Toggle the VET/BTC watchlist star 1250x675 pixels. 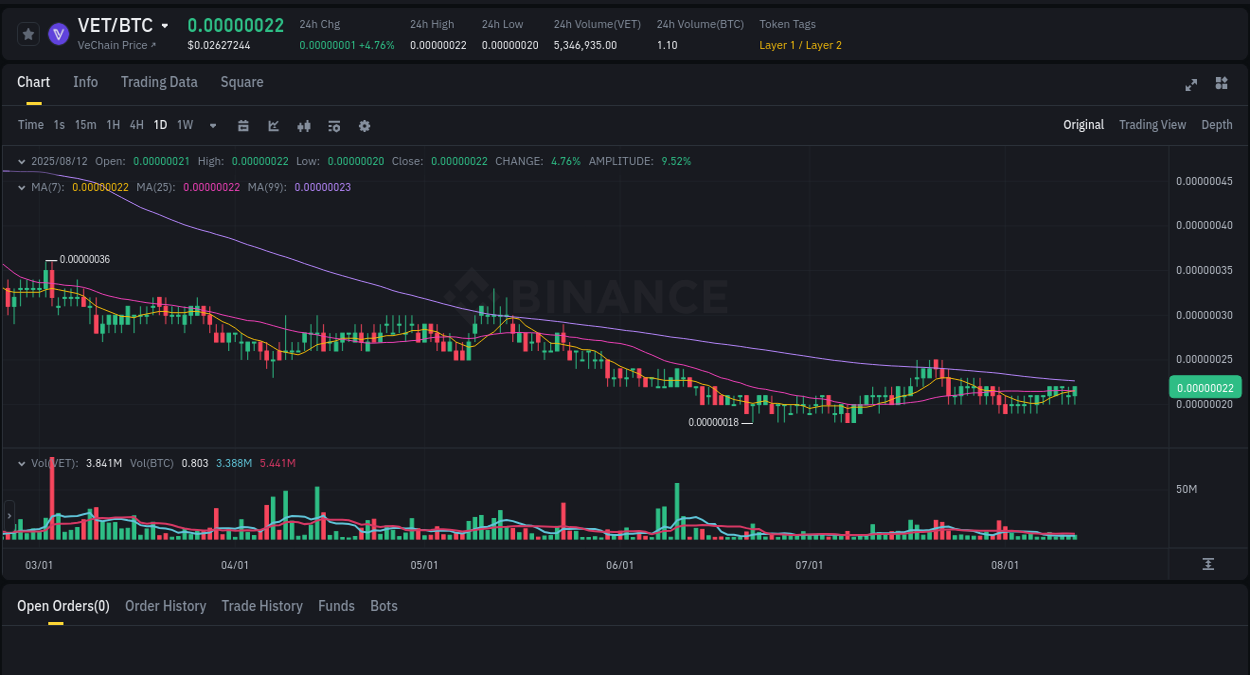(28, 33)
